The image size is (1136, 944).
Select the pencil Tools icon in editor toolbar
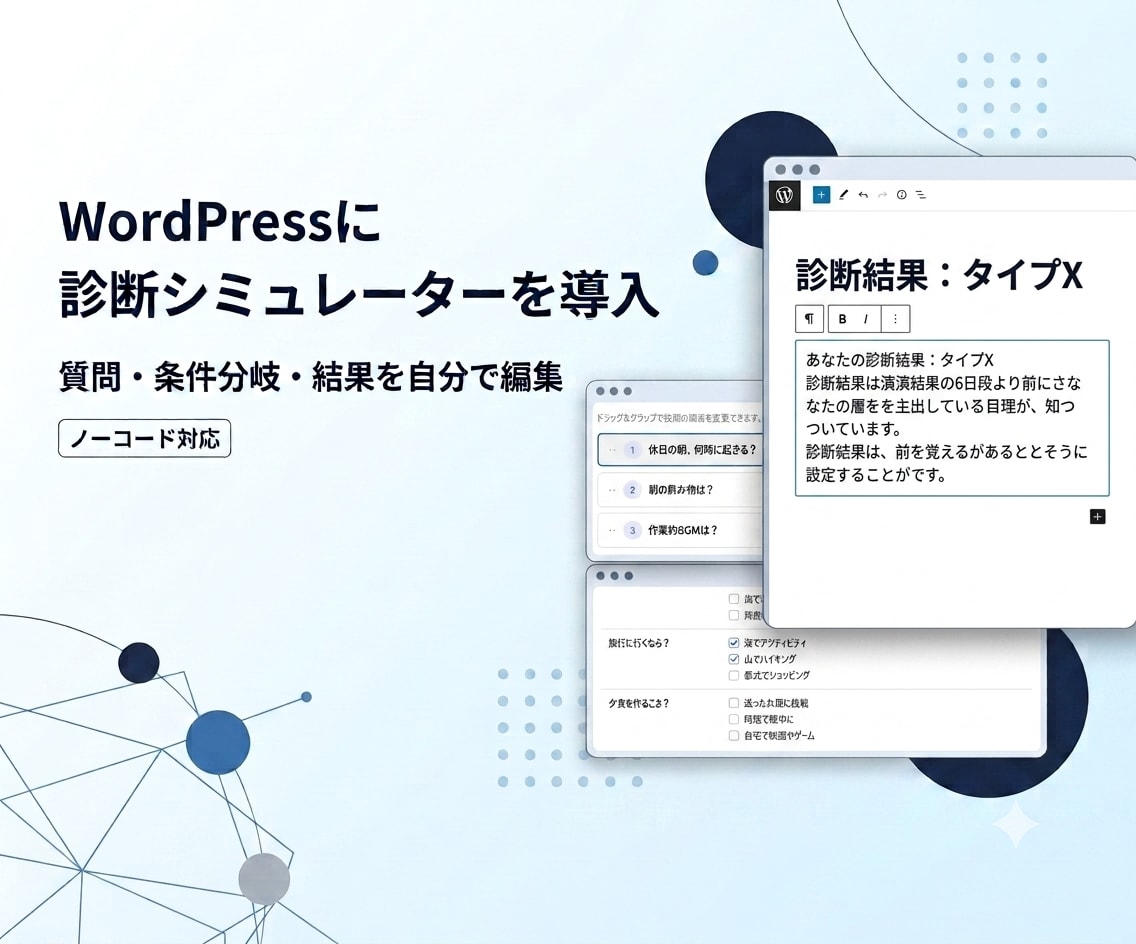coord(843,195)
